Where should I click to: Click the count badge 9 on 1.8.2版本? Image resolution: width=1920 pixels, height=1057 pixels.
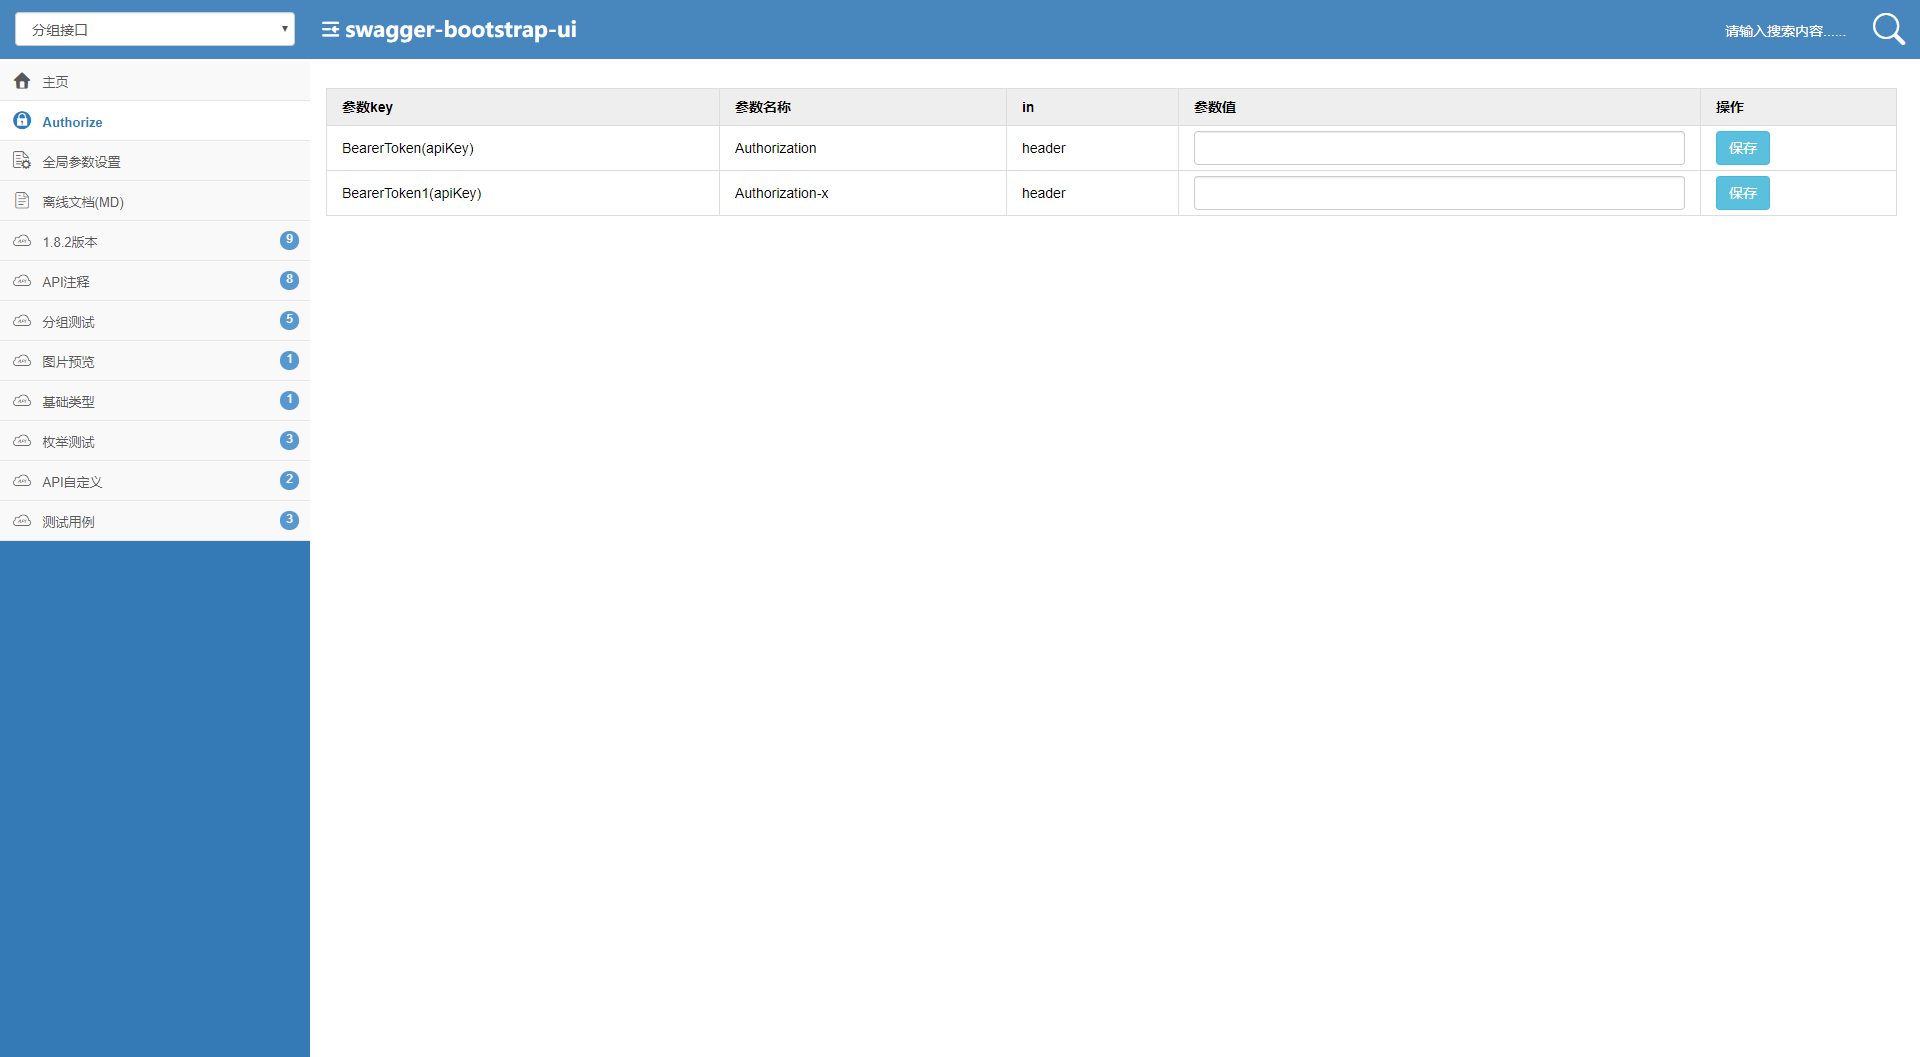tap(289, 240)
